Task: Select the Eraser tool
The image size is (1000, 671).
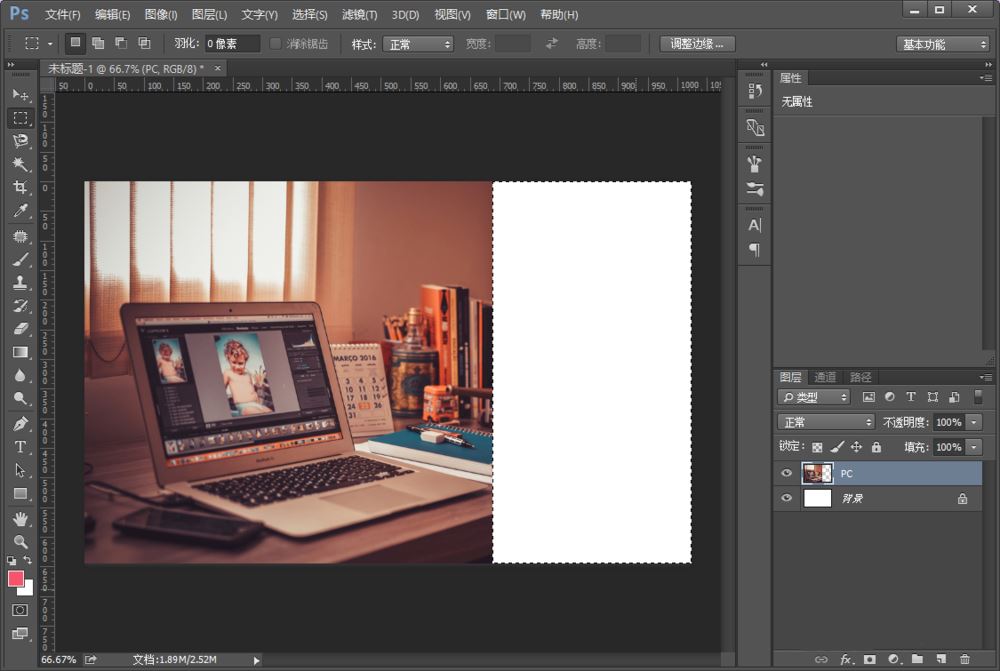Action: click(20, 328)
